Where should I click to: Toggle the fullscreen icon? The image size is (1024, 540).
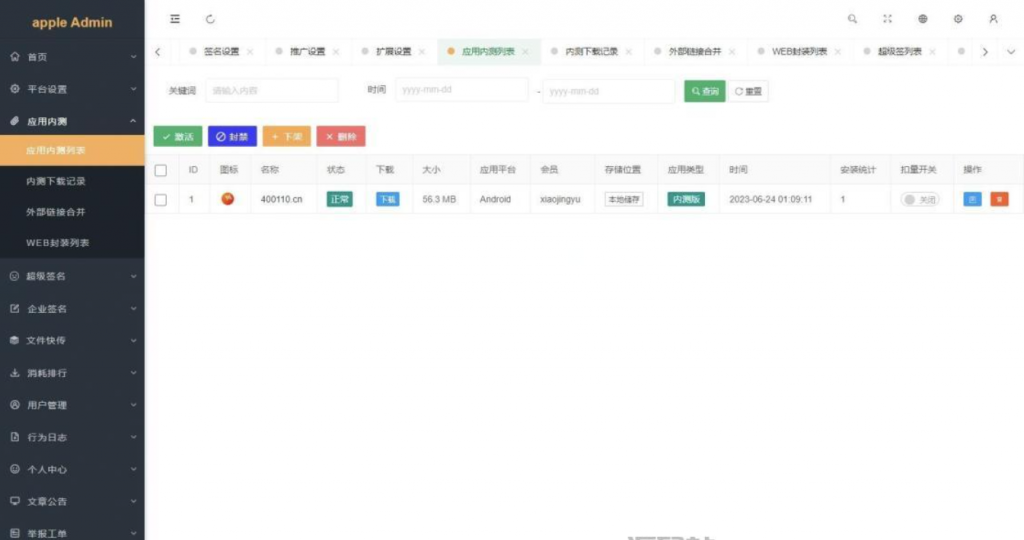(x=888, y=19)
